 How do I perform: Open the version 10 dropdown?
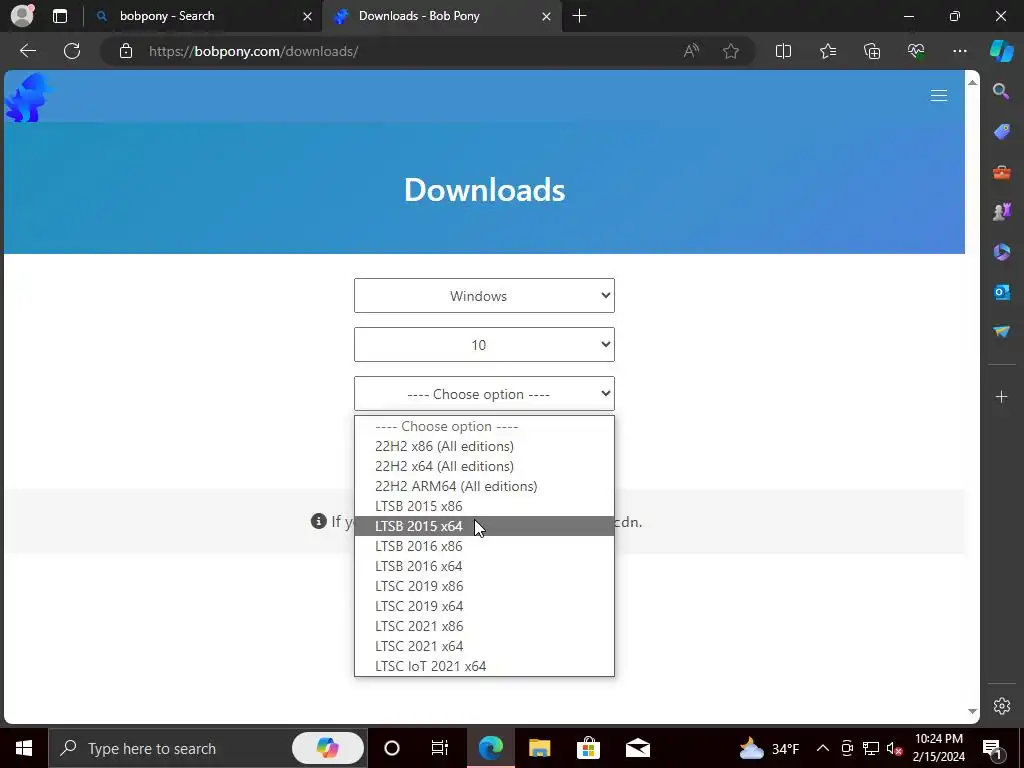(x=484, y=344)
